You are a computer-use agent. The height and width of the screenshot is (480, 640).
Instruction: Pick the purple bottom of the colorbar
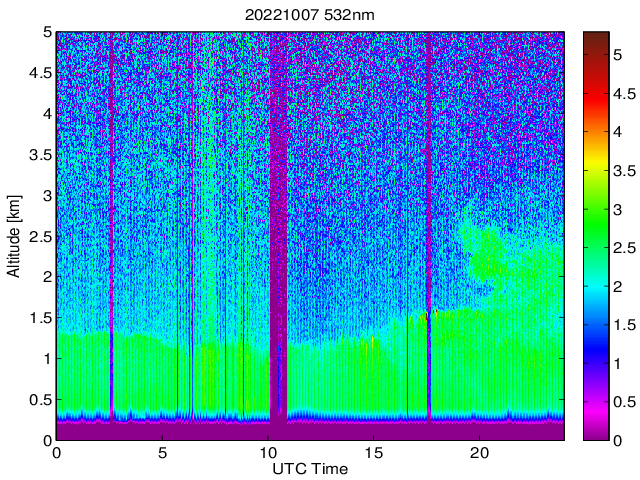pyautogui.click(x=596, y=432)
